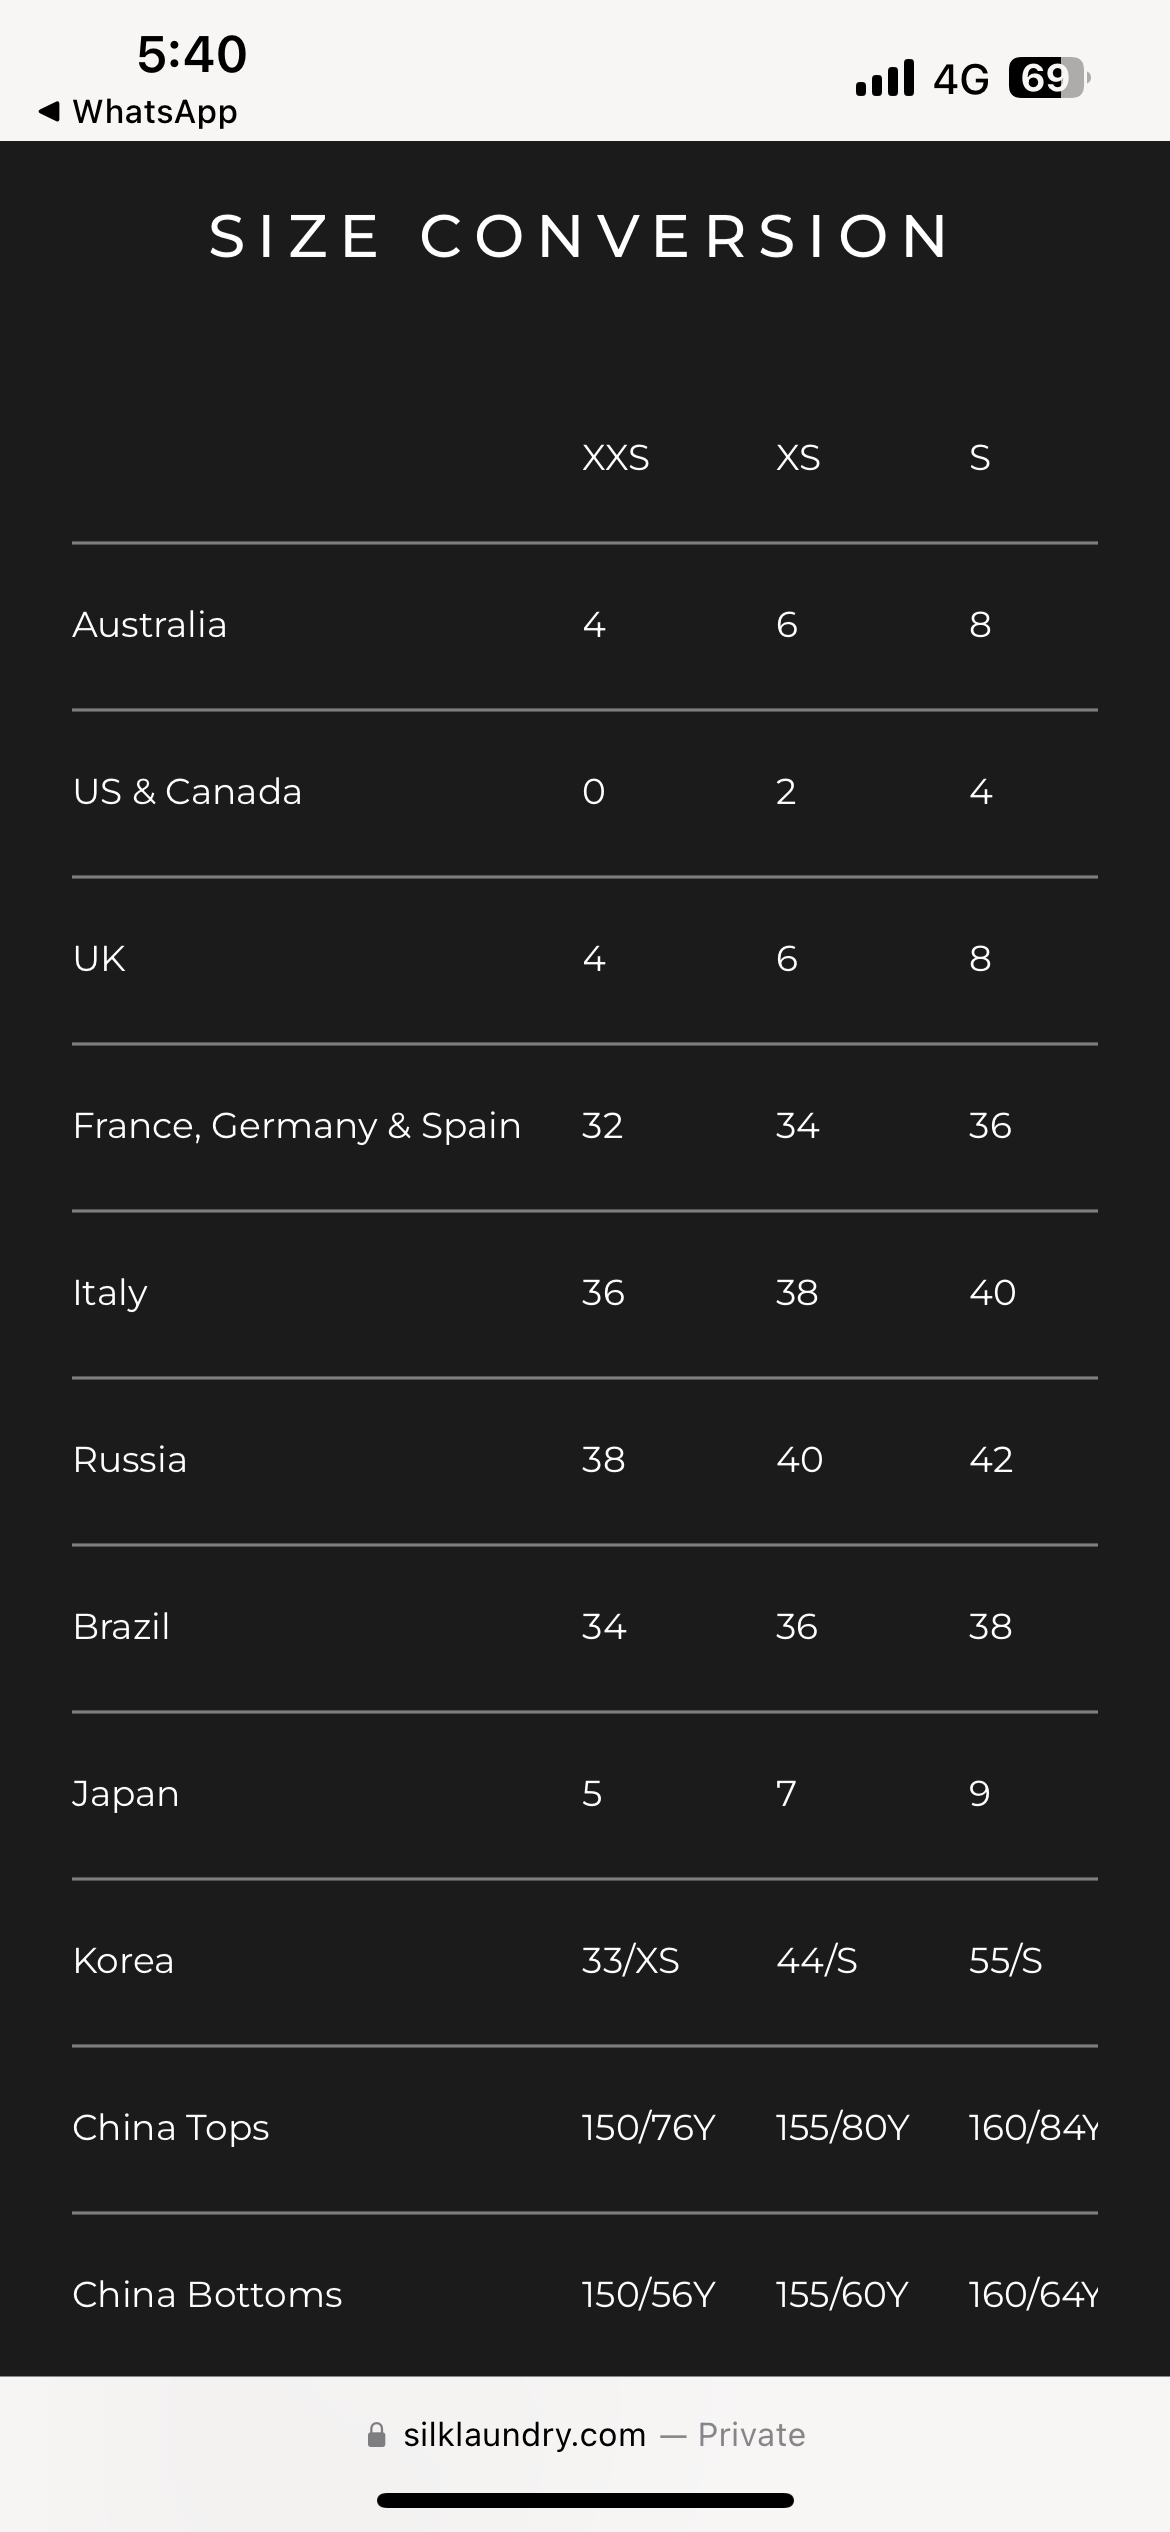Tap the 4G network indicator
1170x2532 pixels.
pyautogui.click(x=961, y=79)
